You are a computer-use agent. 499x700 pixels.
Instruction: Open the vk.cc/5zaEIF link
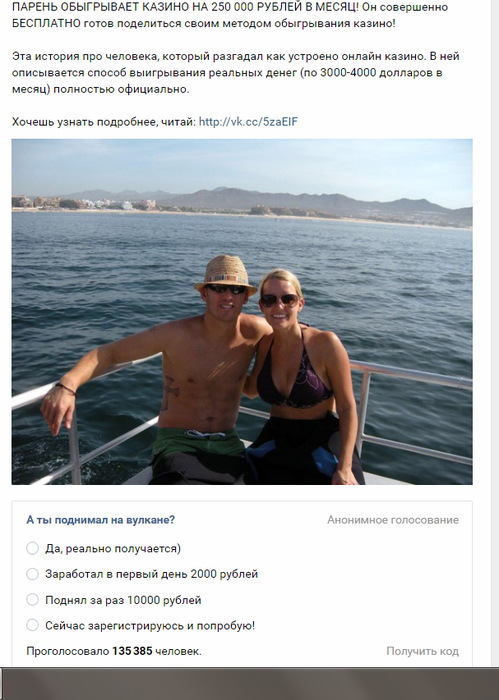coord(248,122)
